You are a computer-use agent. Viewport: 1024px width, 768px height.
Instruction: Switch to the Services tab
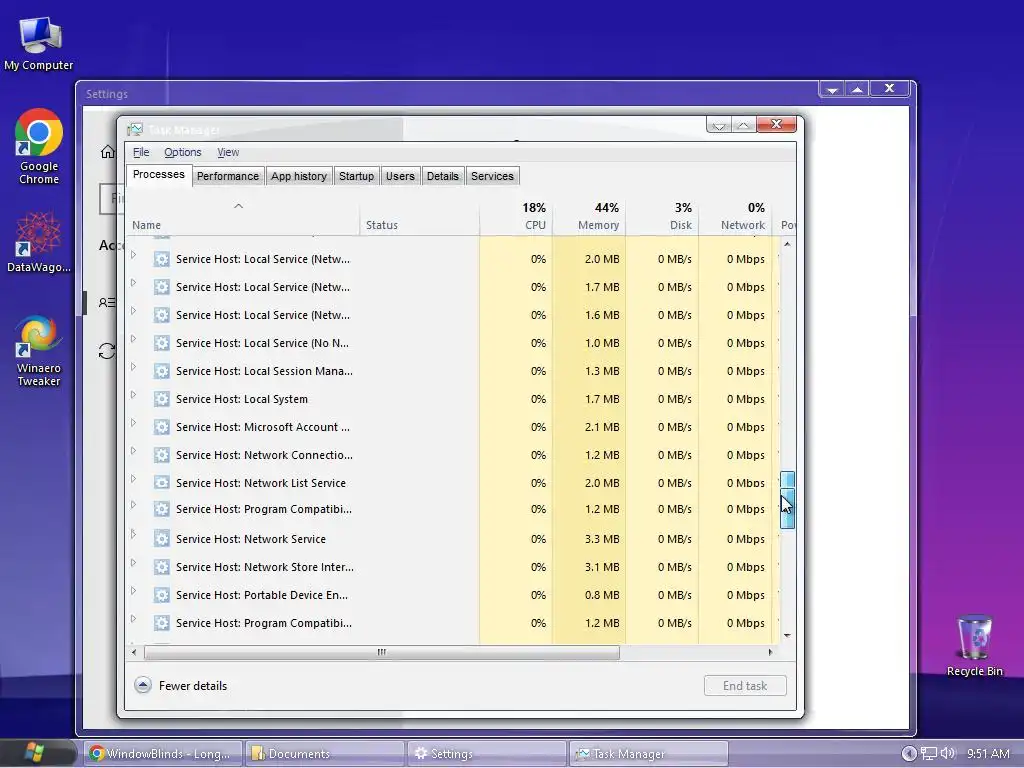[492, 176]
